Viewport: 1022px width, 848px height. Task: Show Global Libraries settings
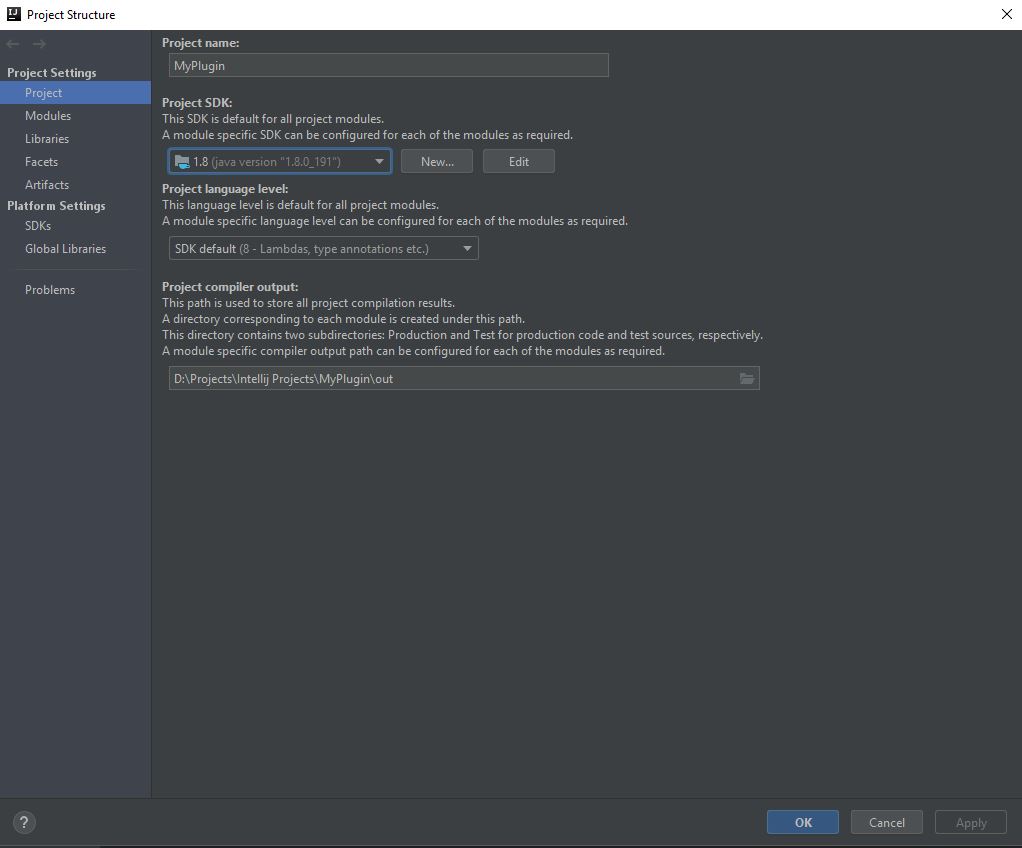65,249
